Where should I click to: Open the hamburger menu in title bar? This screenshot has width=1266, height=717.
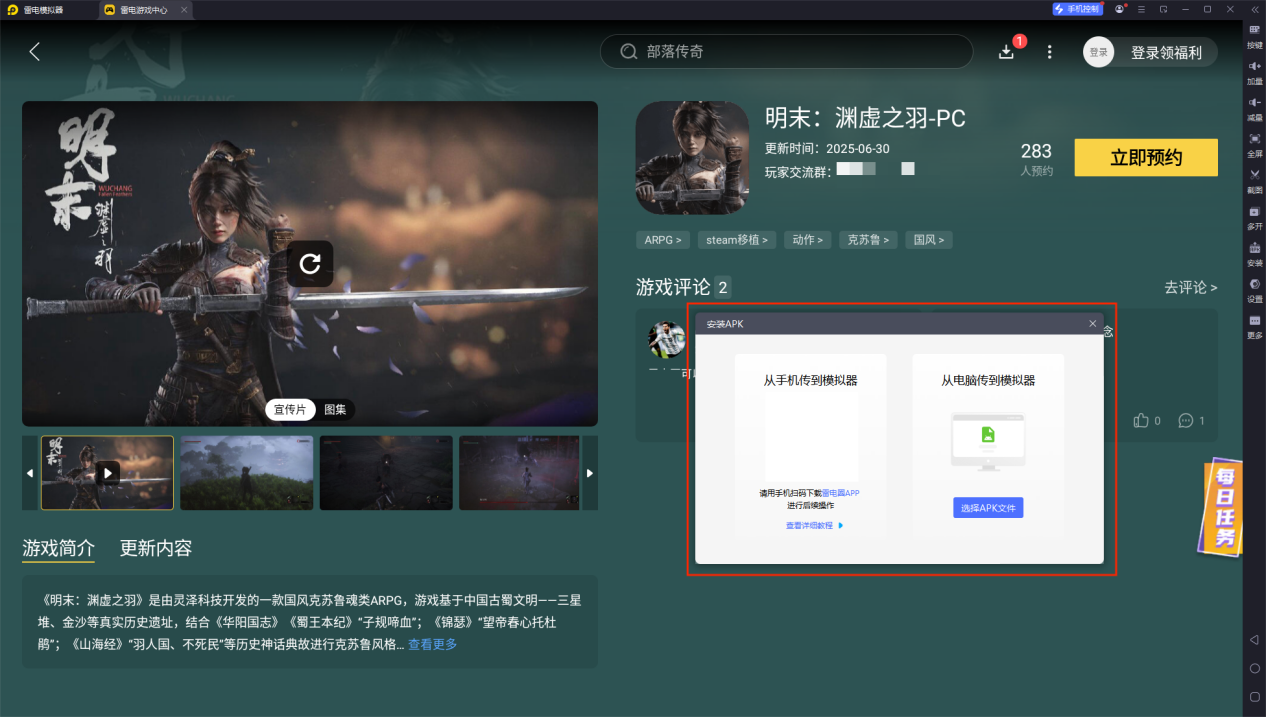[1141, 9]
